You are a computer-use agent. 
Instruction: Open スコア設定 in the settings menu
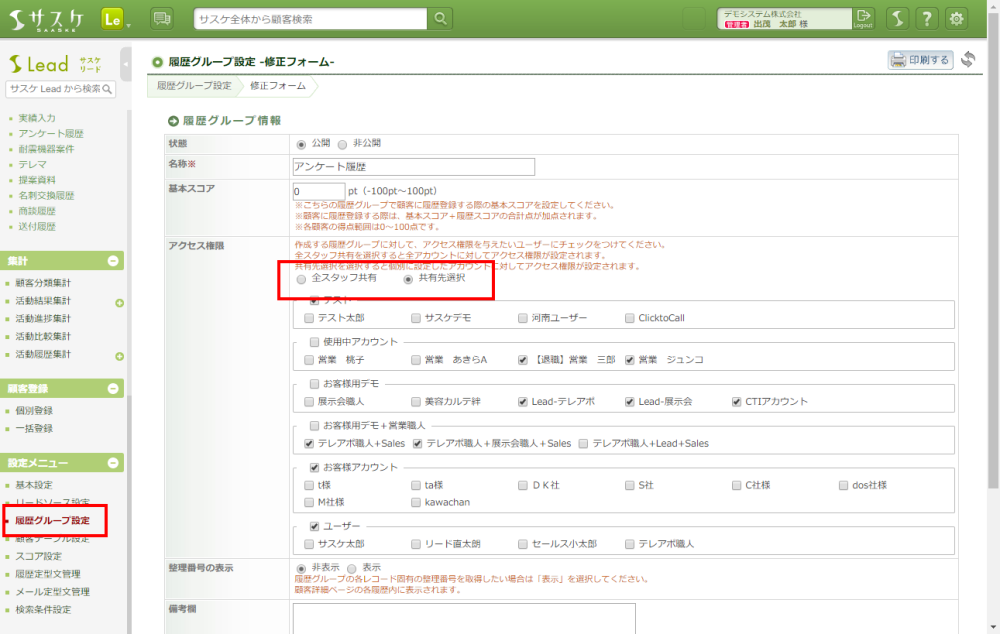point(39,556)
